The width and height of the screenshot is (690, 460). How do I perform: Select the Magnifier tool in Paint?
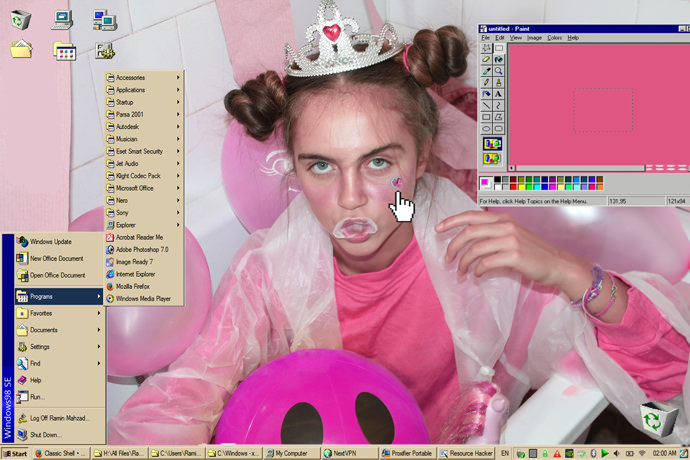point(498,71)
